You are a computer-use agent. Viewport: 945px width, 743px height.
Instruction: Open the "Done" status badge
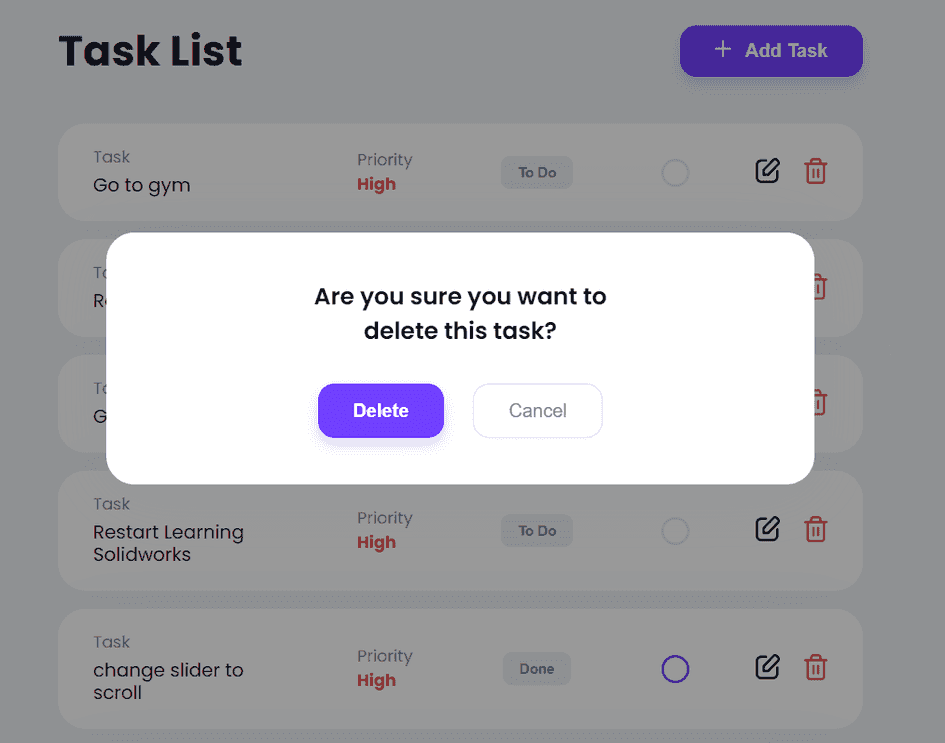[536, 668]
